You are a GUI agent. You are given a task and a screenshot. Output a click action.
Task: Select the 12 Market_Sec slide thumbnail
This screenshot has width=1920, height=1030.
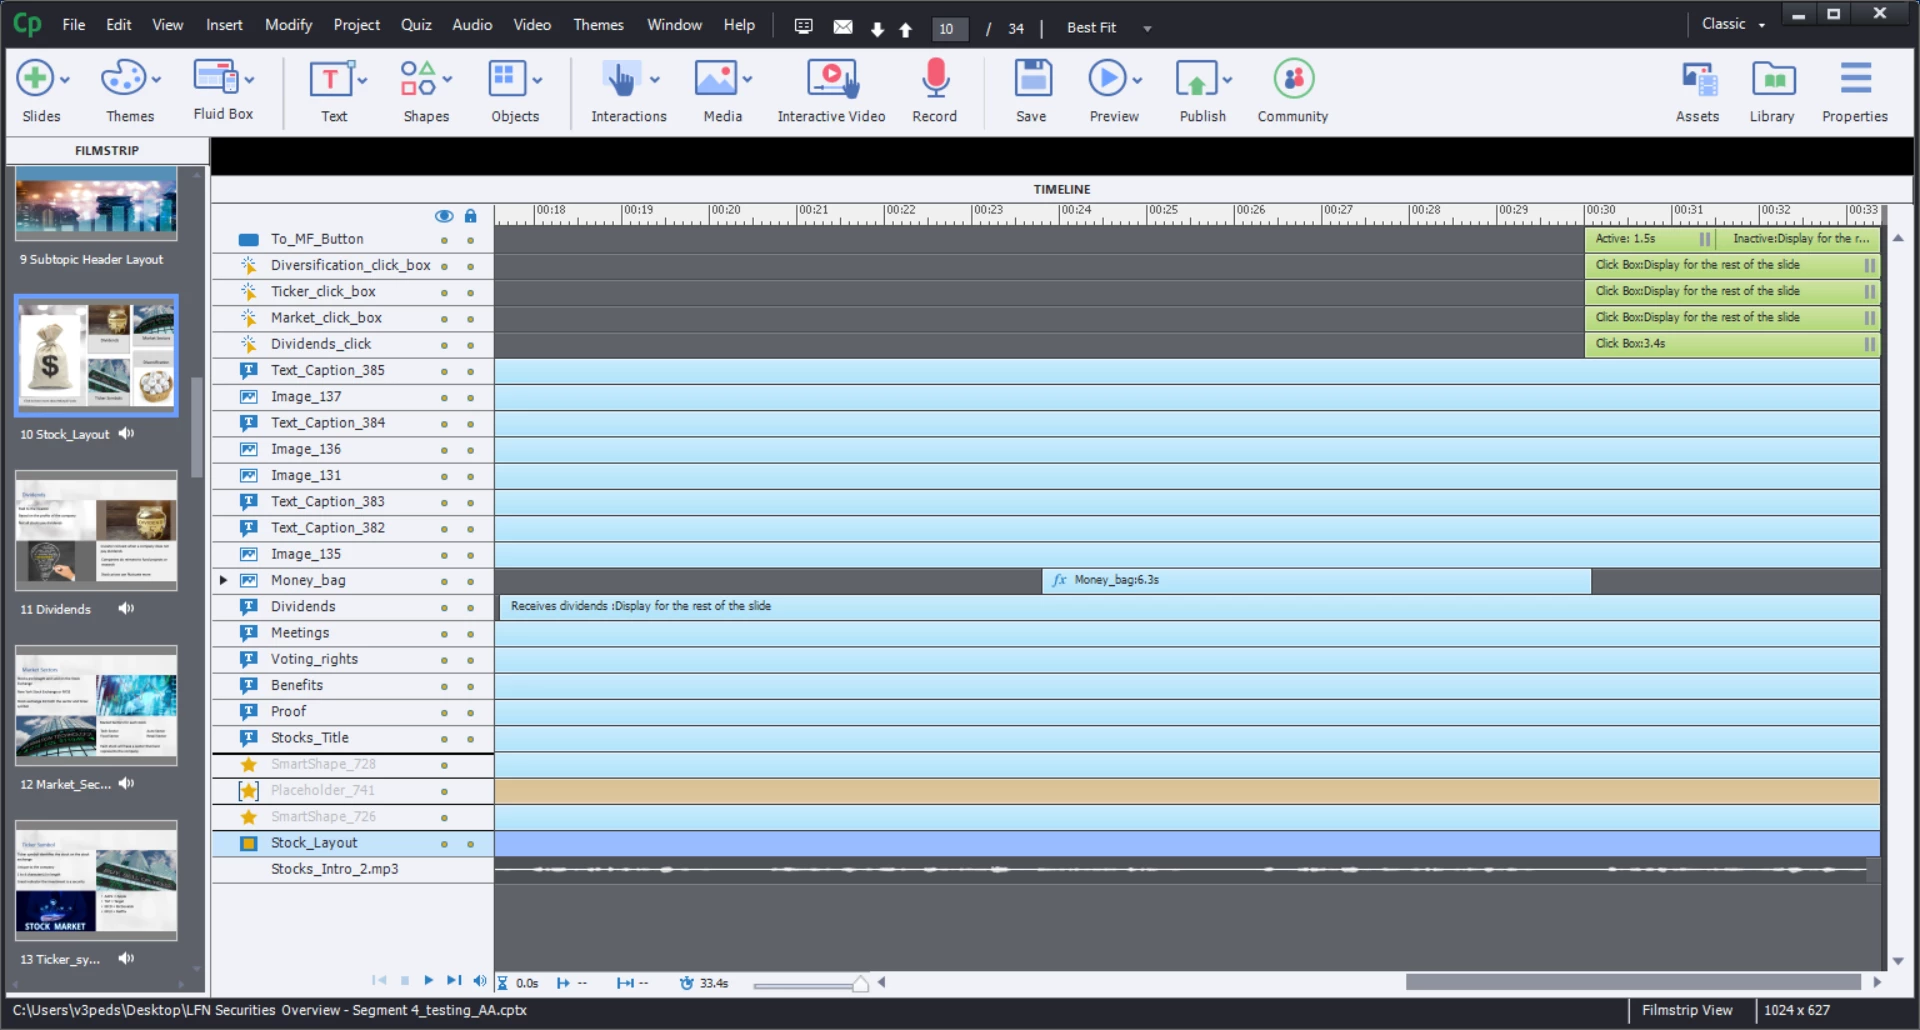(96, 706)
